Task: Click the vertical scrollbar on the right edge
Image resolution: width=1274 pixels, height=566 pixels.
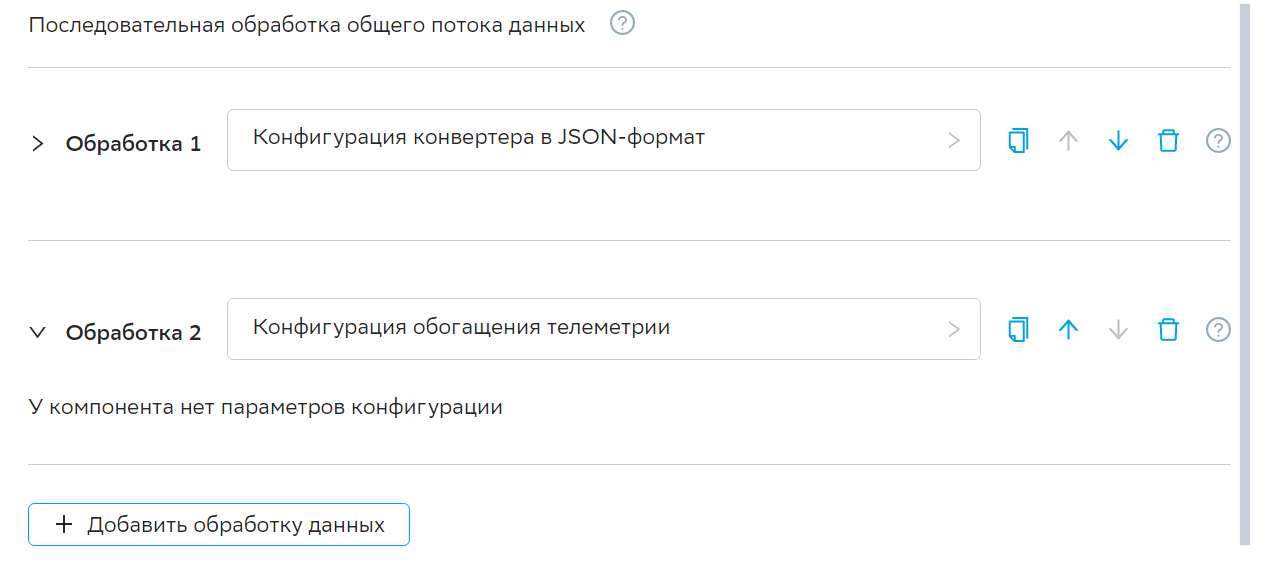Action: tap(1244, 270)
